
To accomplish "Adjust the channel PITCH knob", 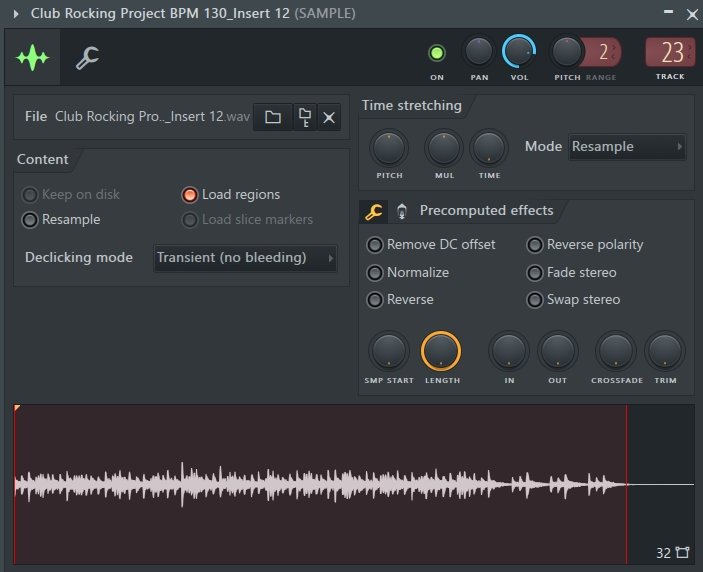I will (566, 52).
